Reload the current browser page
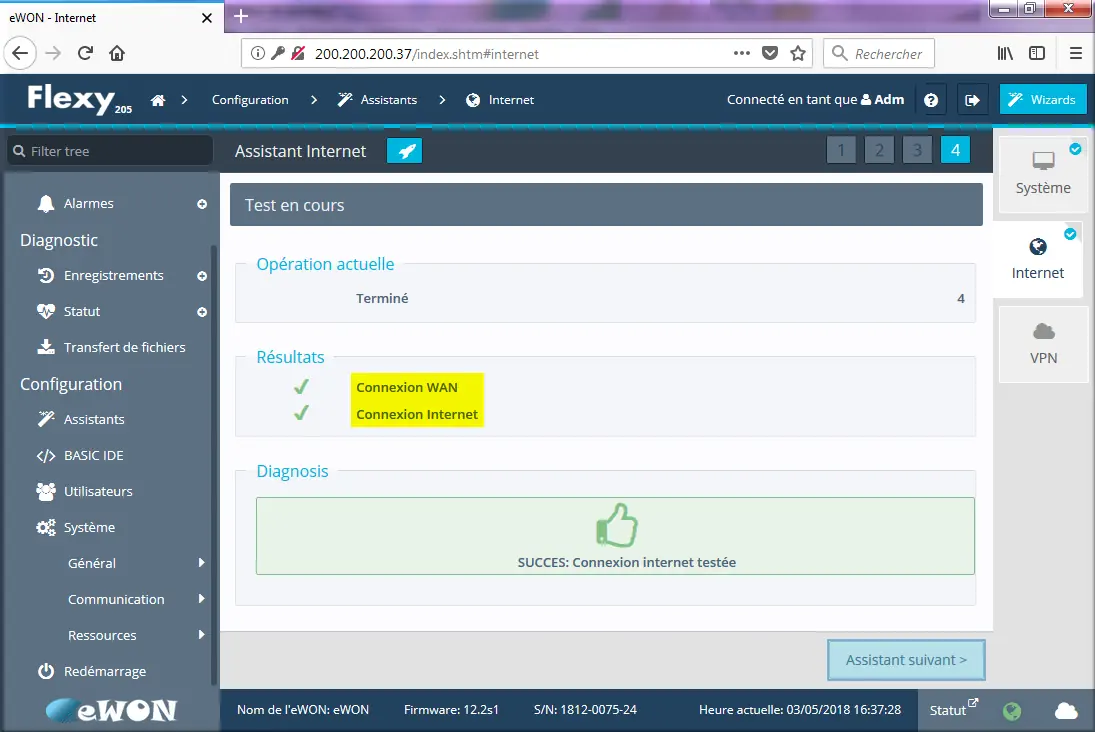This screenshot has height=732, width=1095. [x=85, y=53]
